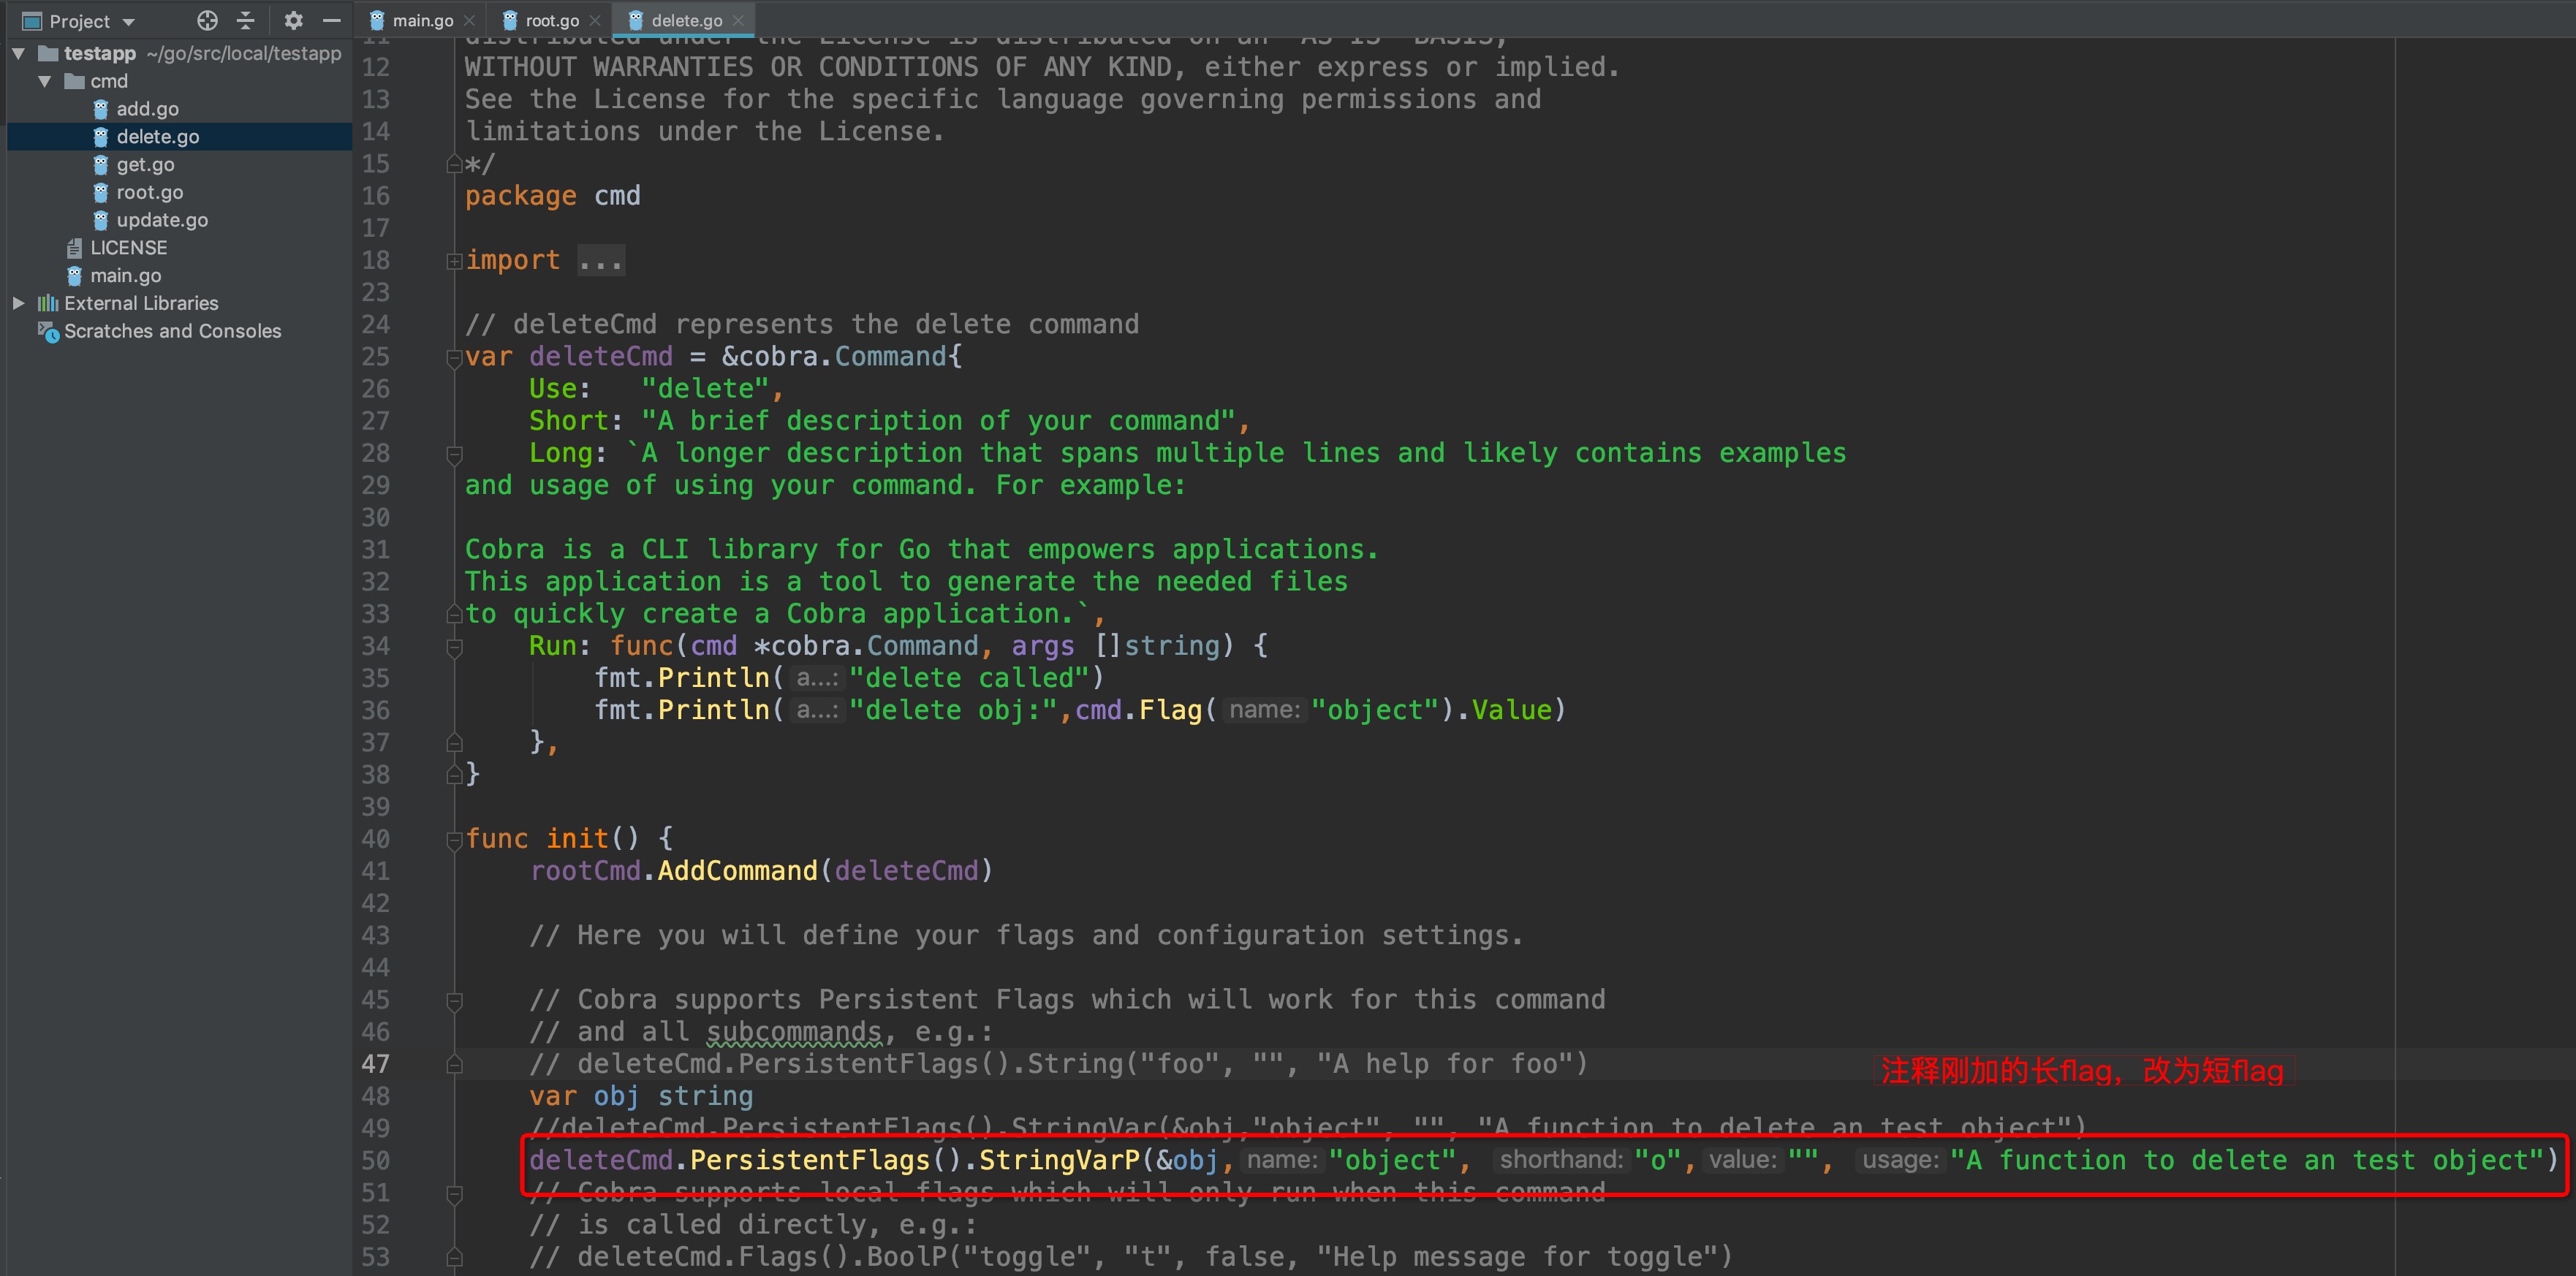Expand the folded import block

coord(454,261)
